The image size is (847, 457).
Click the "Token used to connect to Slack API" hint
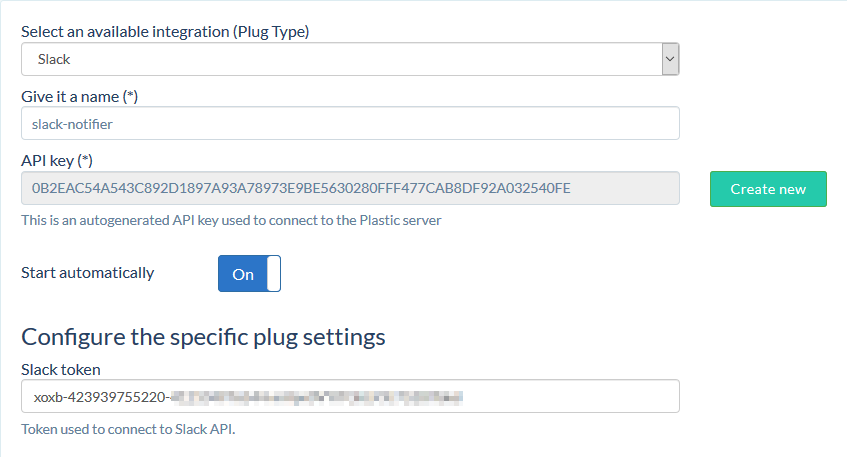click(128, 429)
